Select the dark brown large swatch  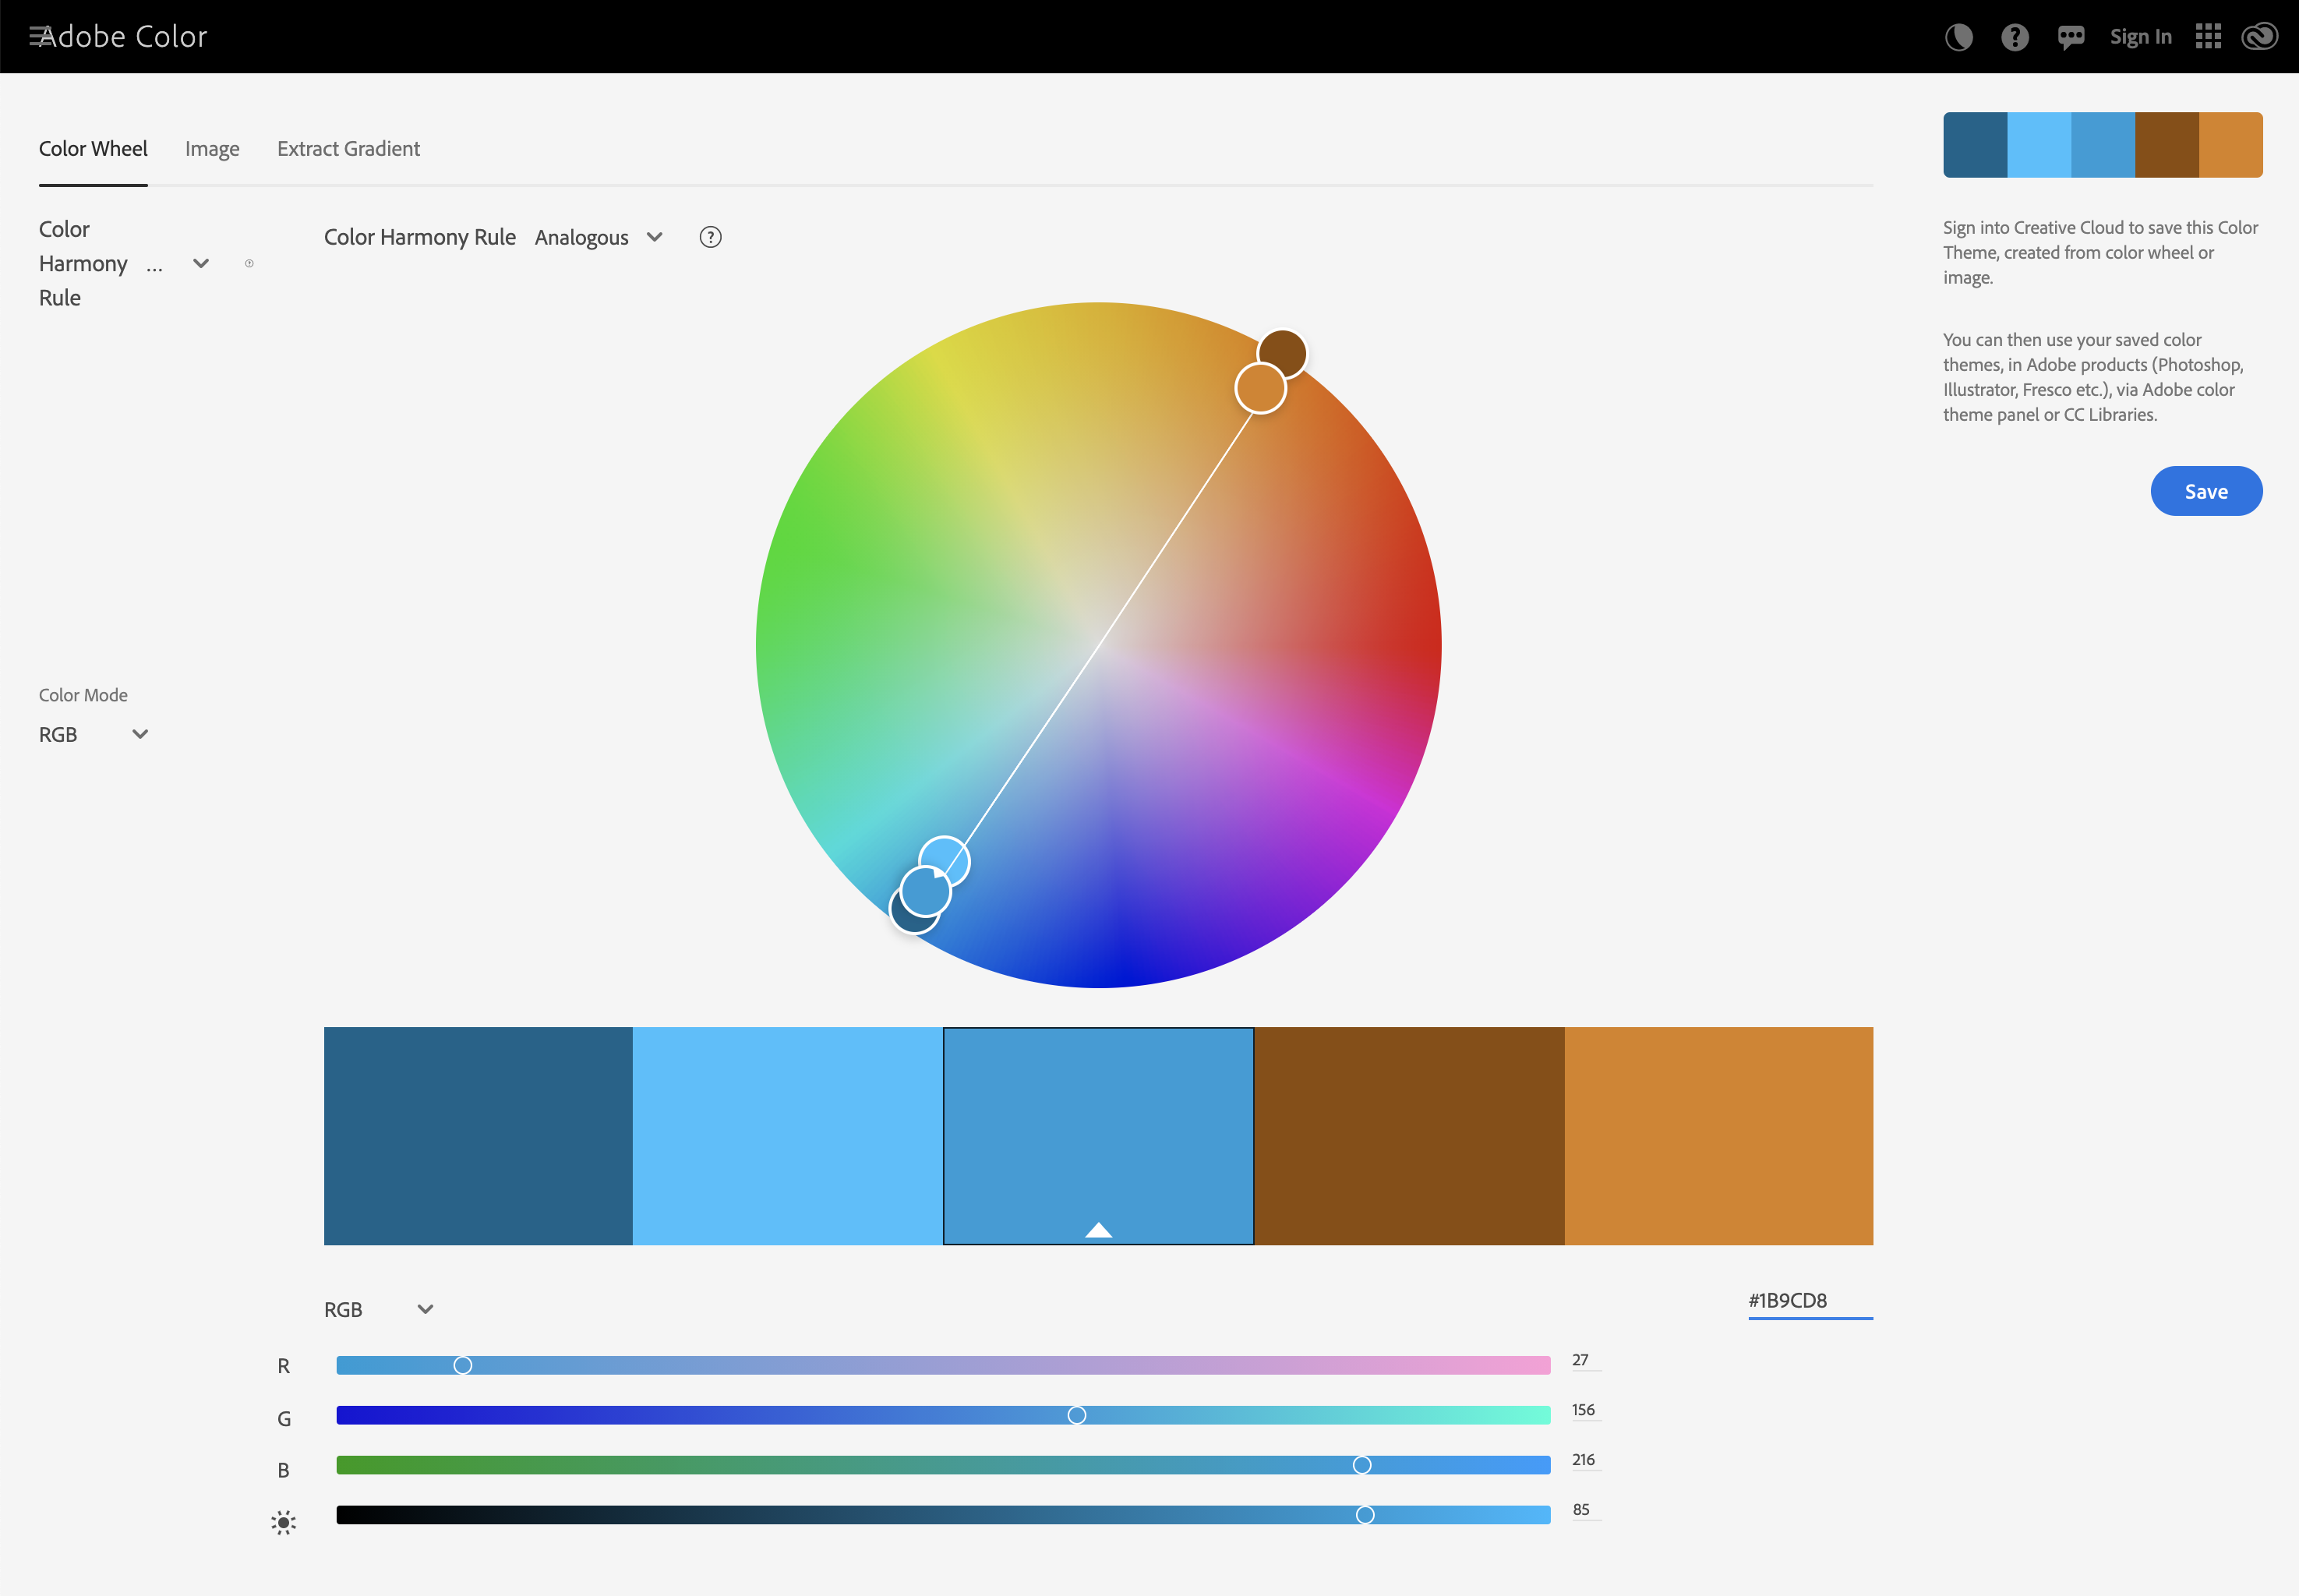pos(1409,1135)
